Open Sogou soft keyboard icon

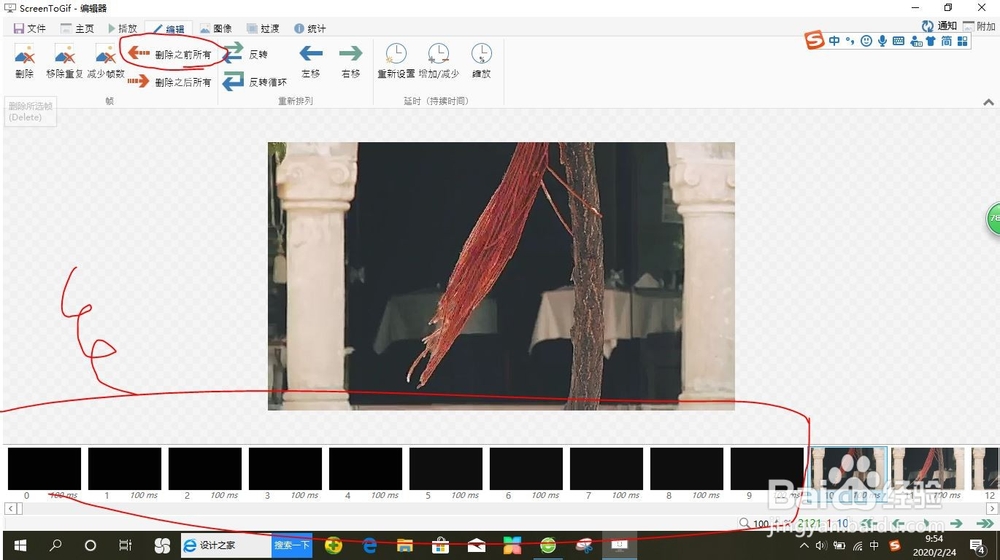tap(899, 41)
